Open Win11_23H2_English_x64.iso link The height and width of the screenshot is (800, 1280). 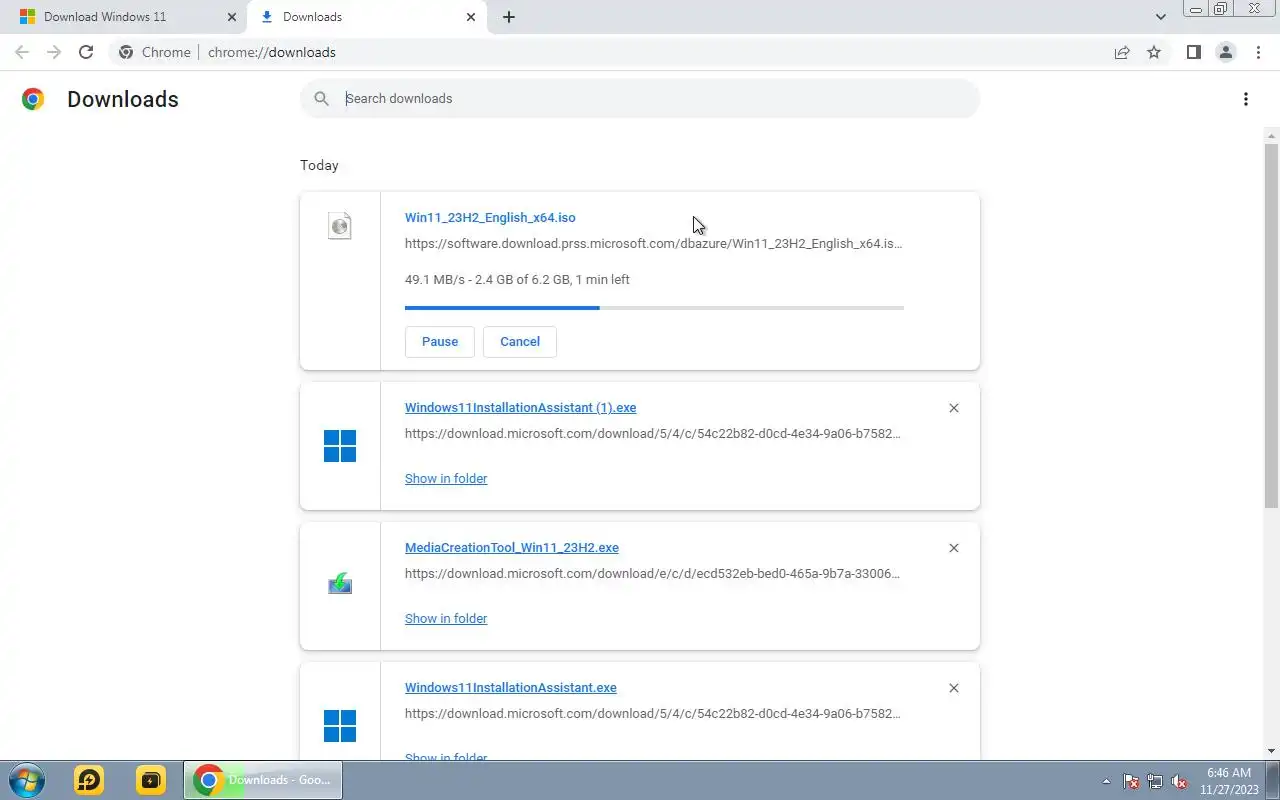490,217
